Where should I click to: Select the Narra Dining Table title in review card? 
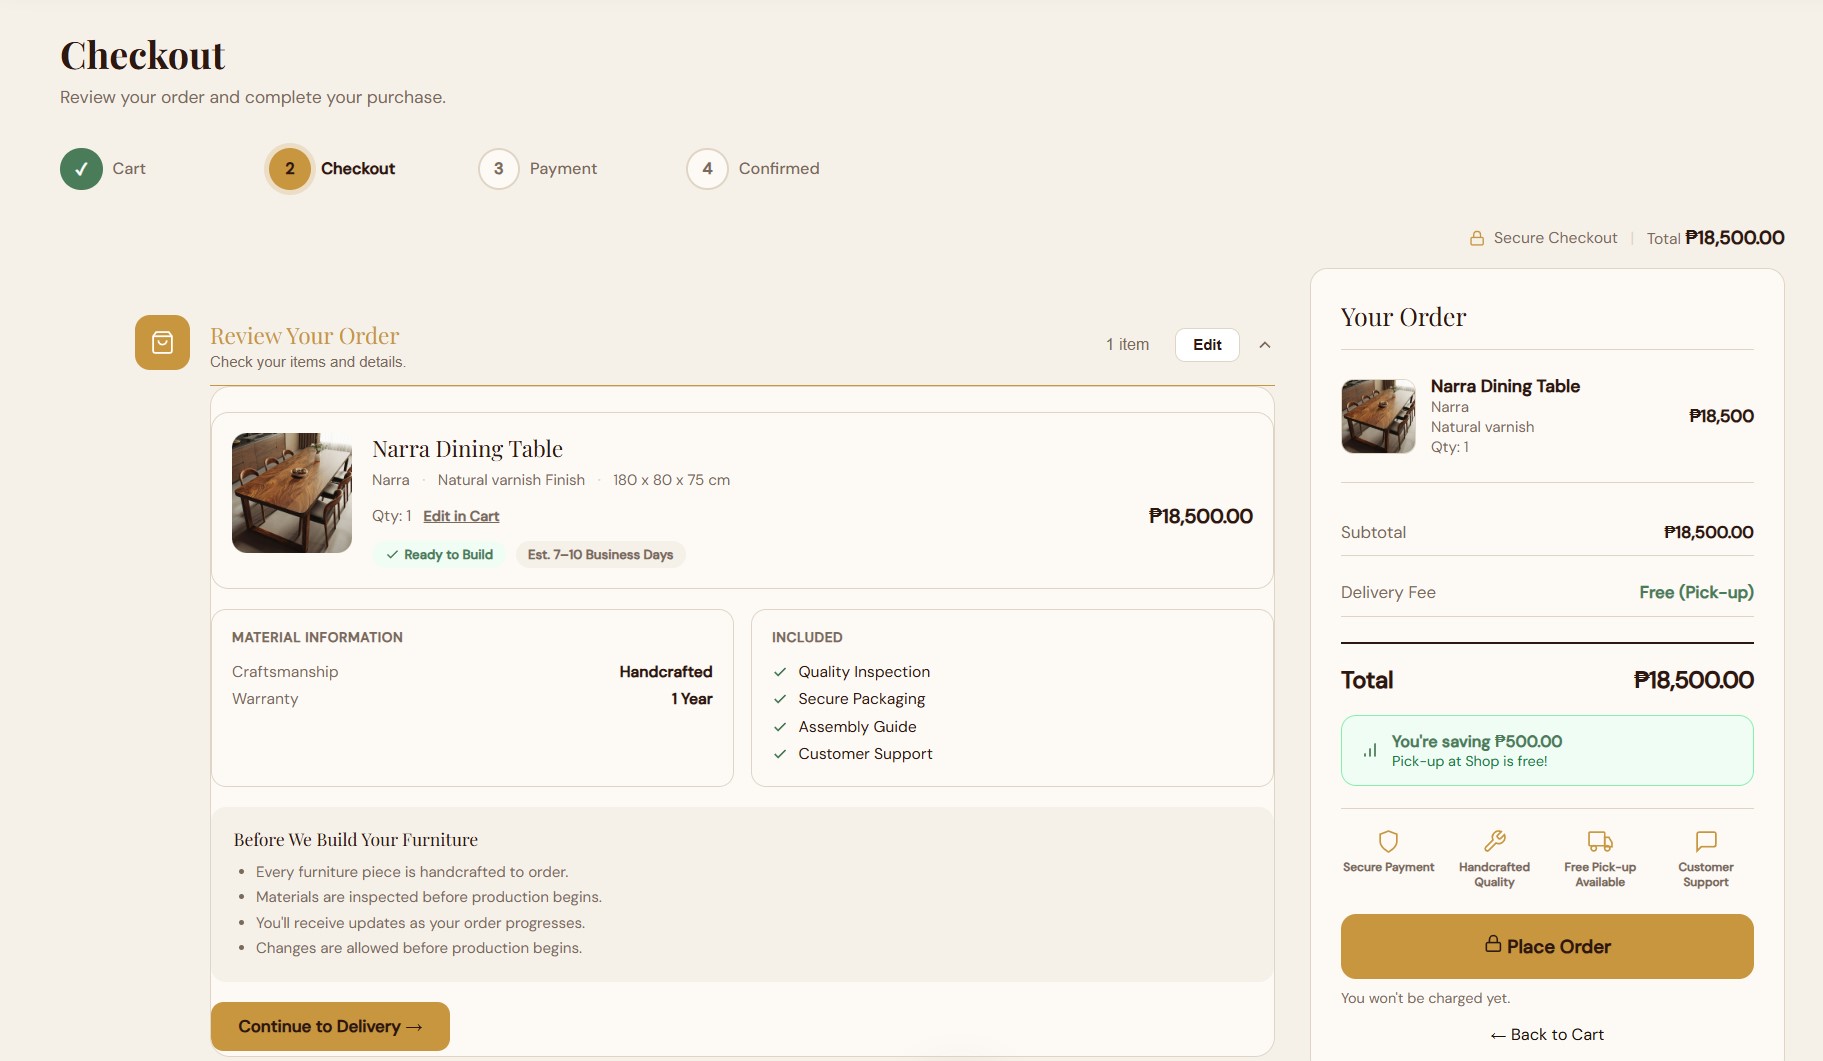pos(467,449)
